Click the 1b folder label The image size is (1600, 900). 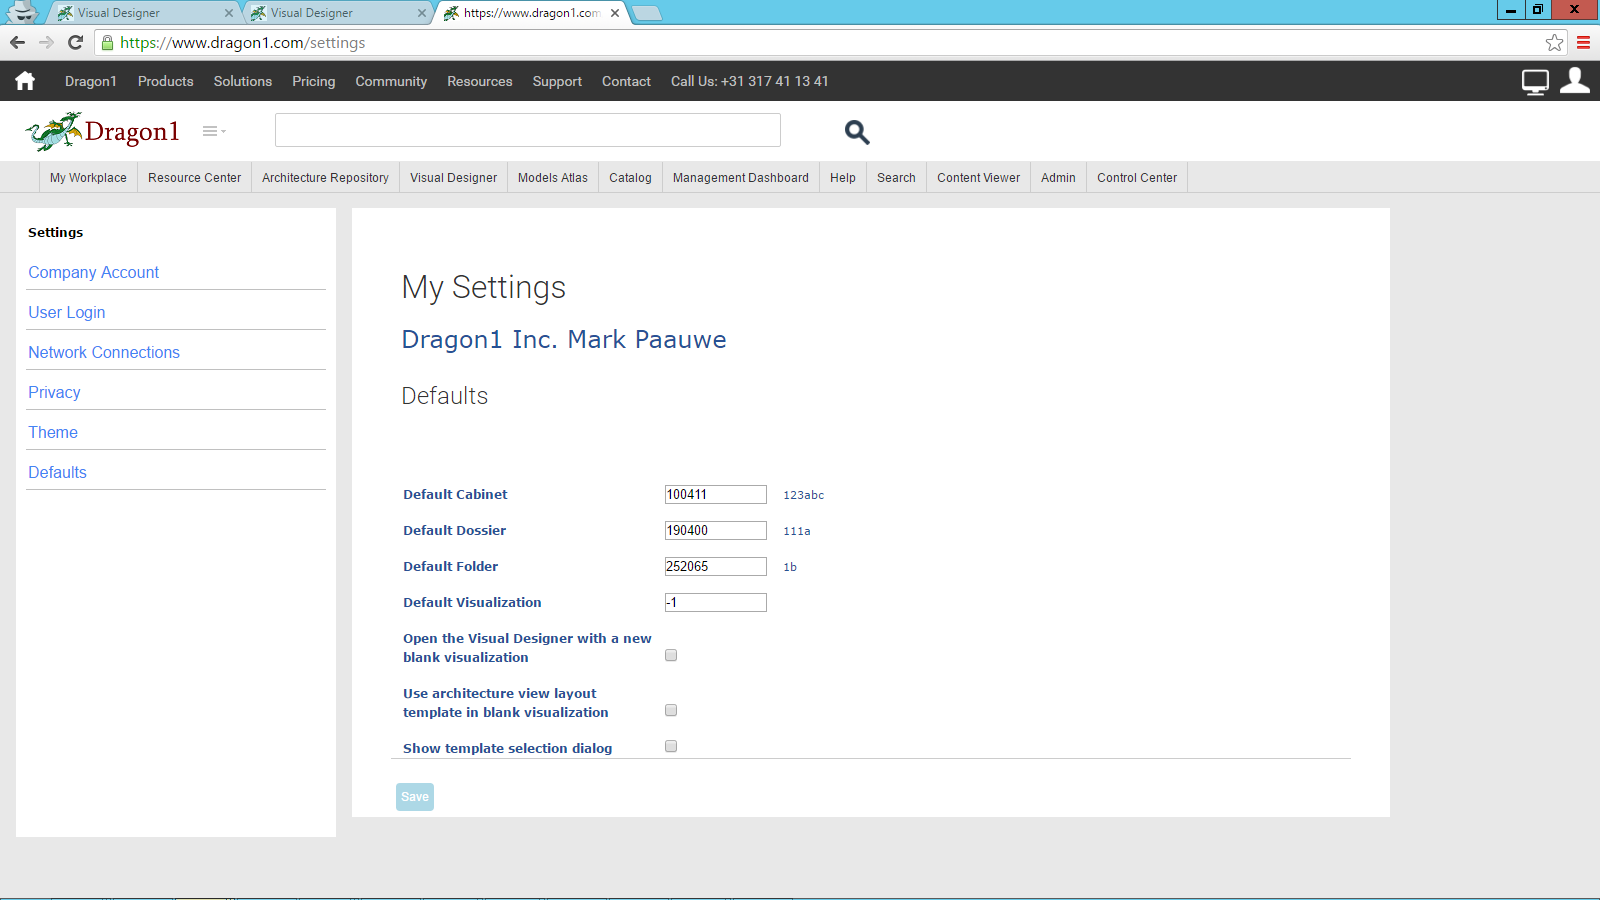790,567
